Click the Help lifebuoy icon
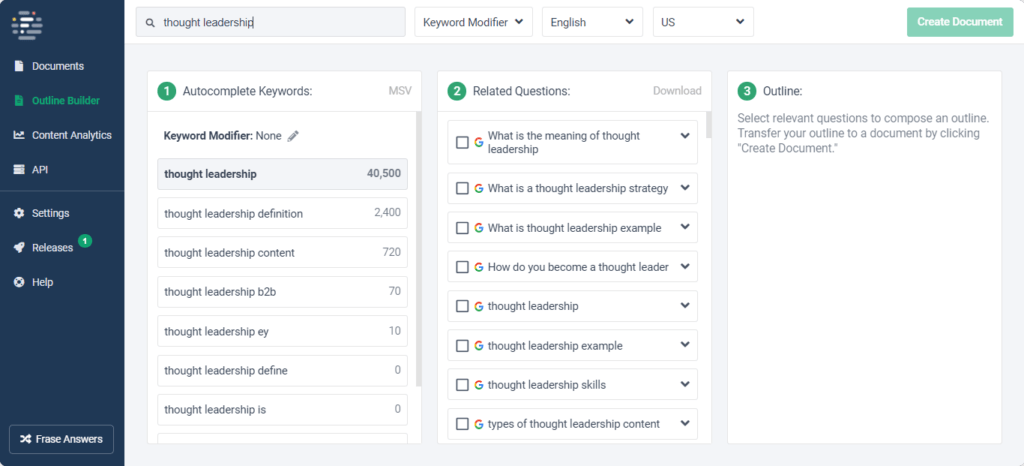Viewport: 1024px width, 466px height. pos(18,282)
